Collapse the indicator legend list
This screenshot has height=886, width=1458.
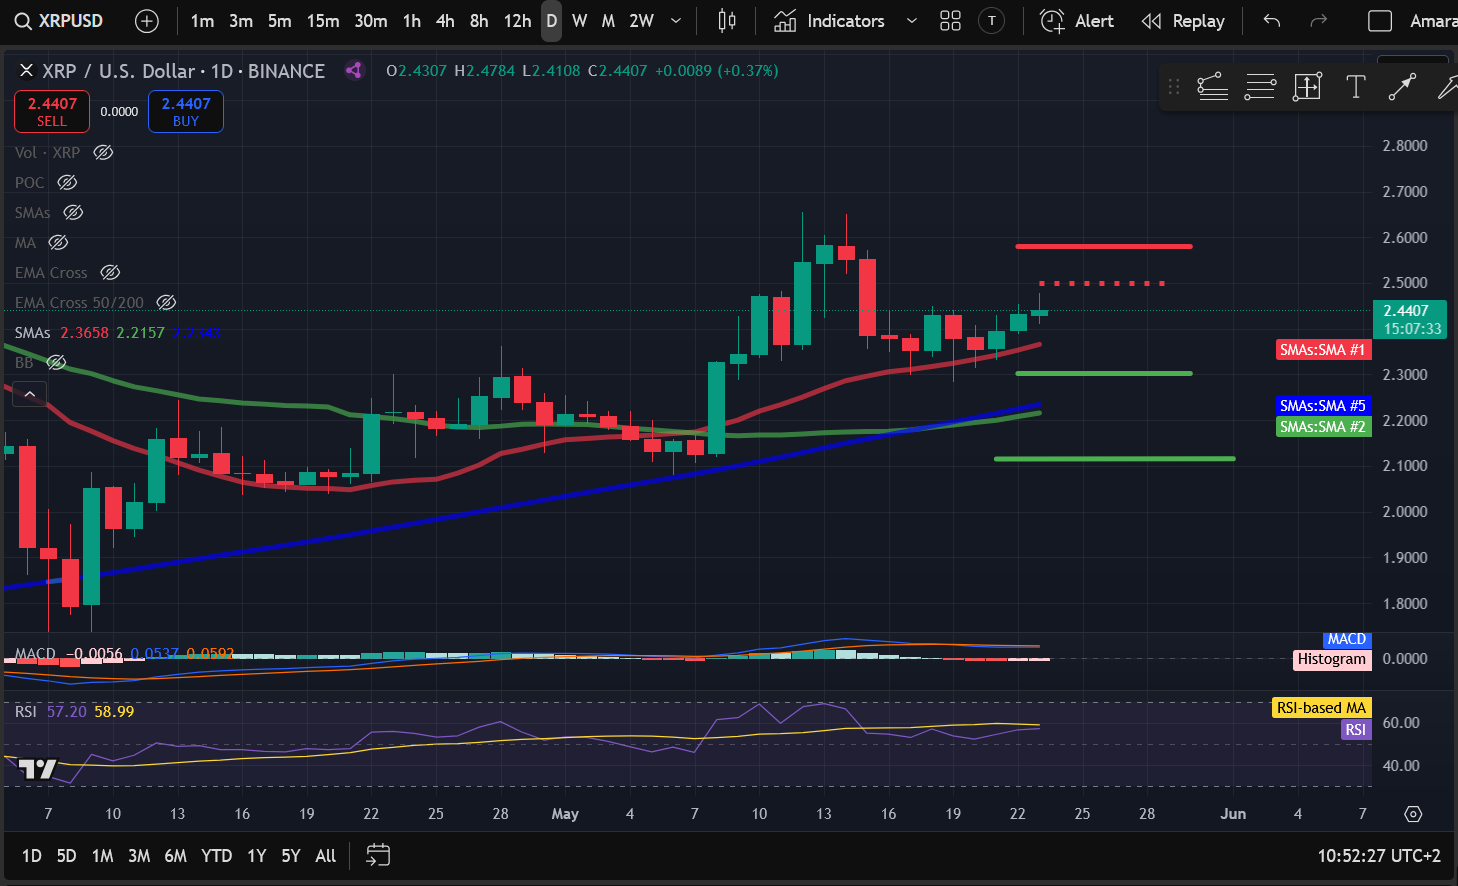pyautogui.click(x=30, y=394)
